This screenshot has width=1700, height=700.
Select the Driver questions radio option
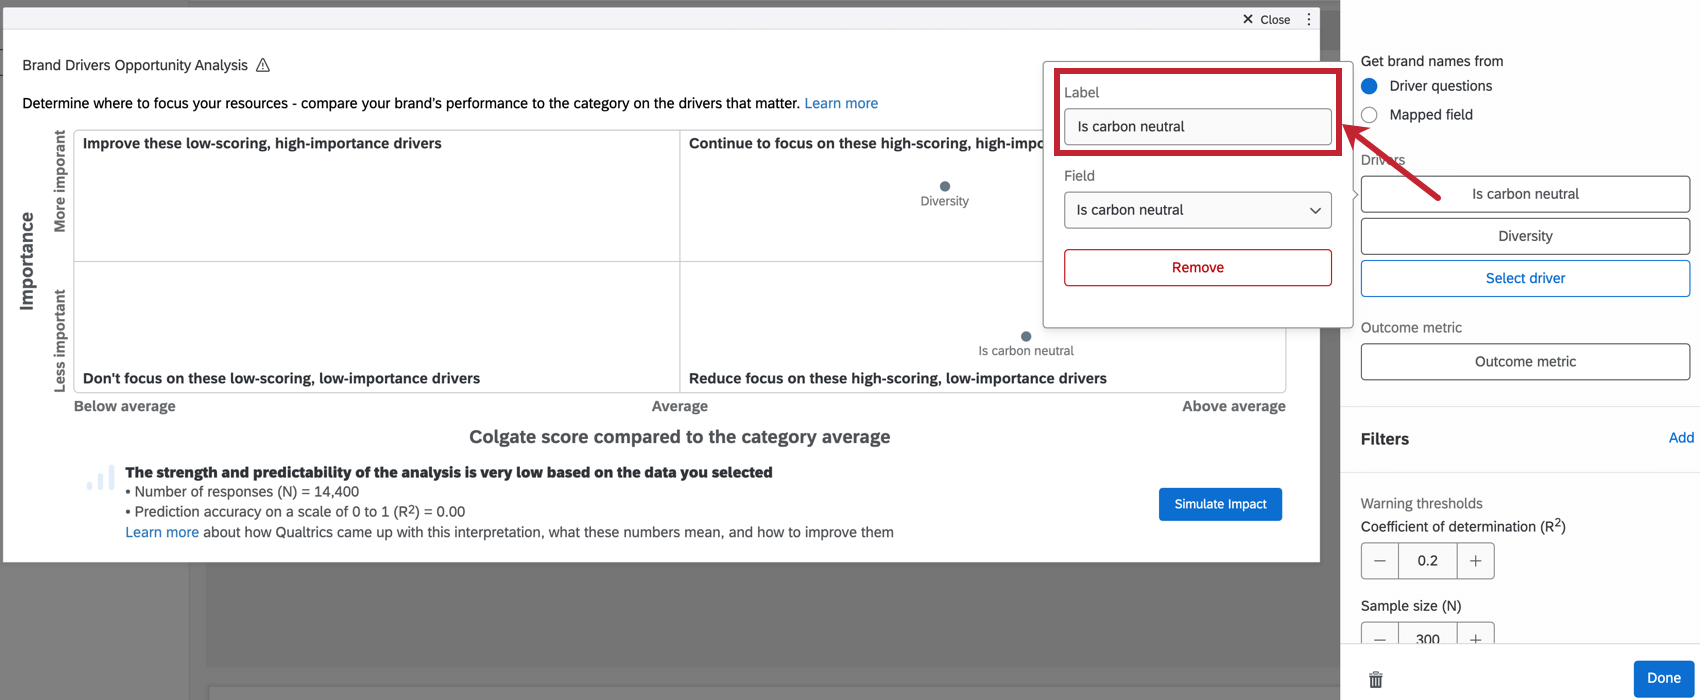[x=1370, y=86]
